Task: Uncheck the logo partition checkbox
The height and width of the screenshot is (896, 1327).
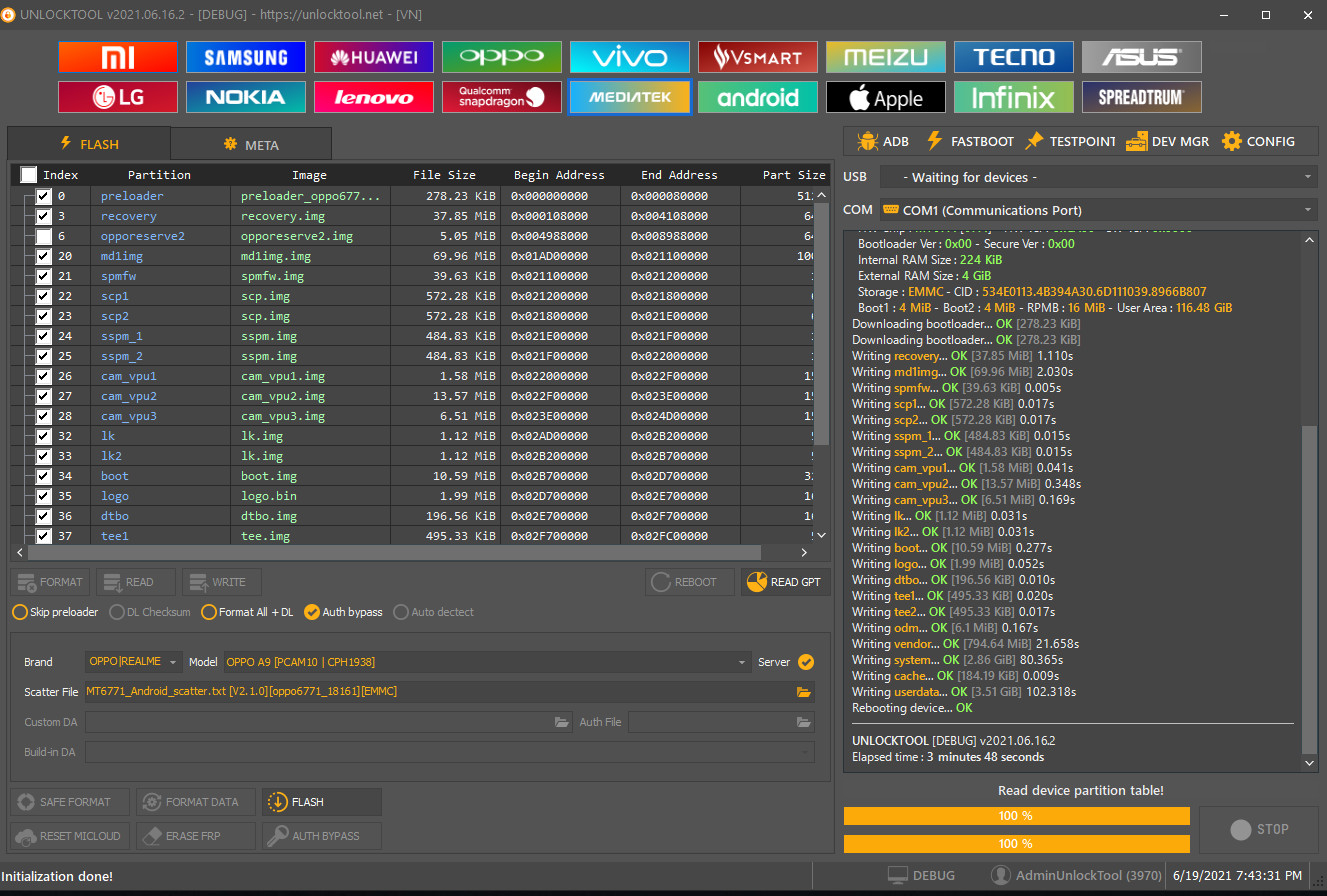Action: (43, 496)
